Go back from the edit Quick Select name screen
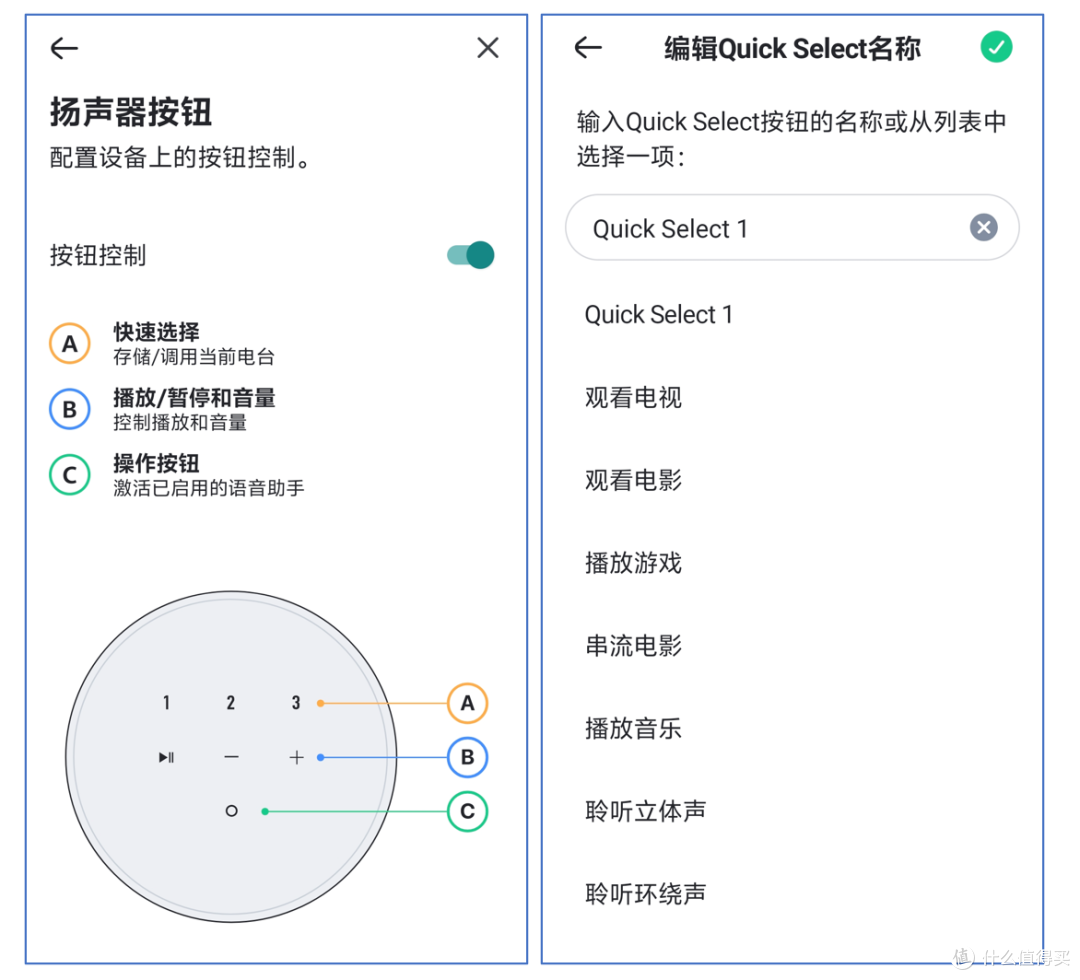The image size is (1080, 980). coord(588,48)
